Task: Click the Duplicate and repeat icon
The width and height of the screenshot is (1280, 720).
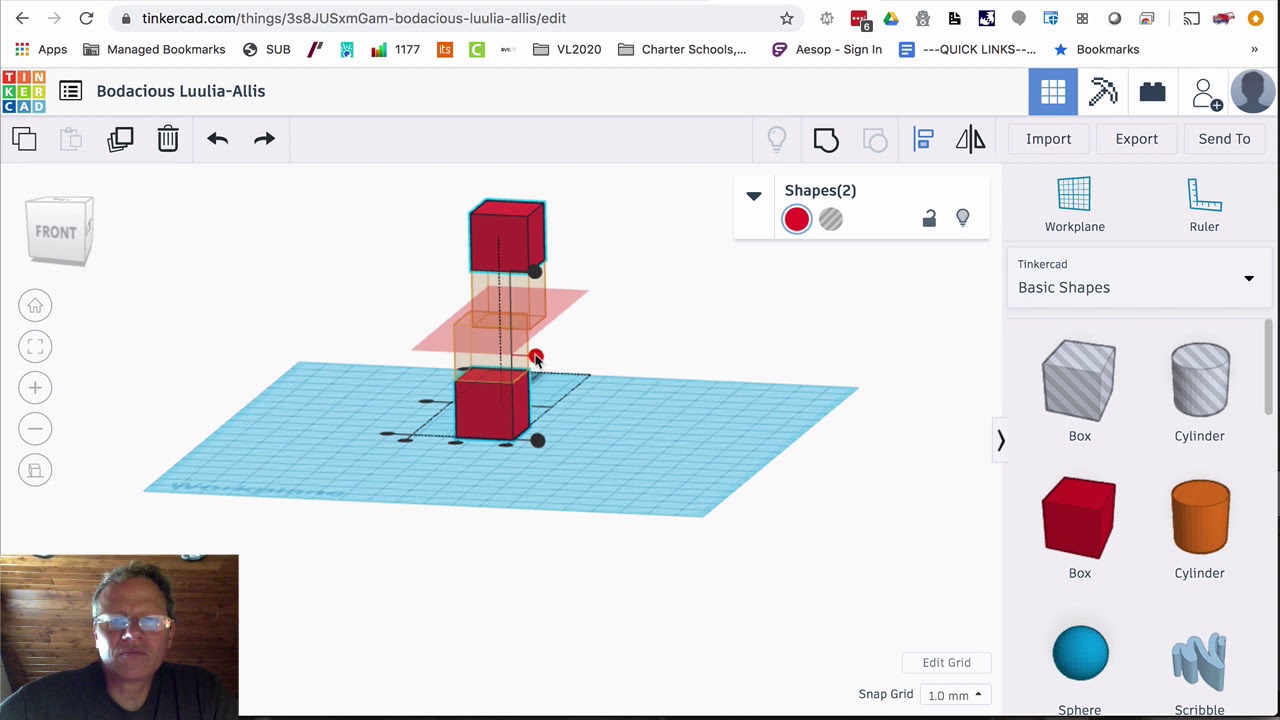Action: (x=120, y=139)
